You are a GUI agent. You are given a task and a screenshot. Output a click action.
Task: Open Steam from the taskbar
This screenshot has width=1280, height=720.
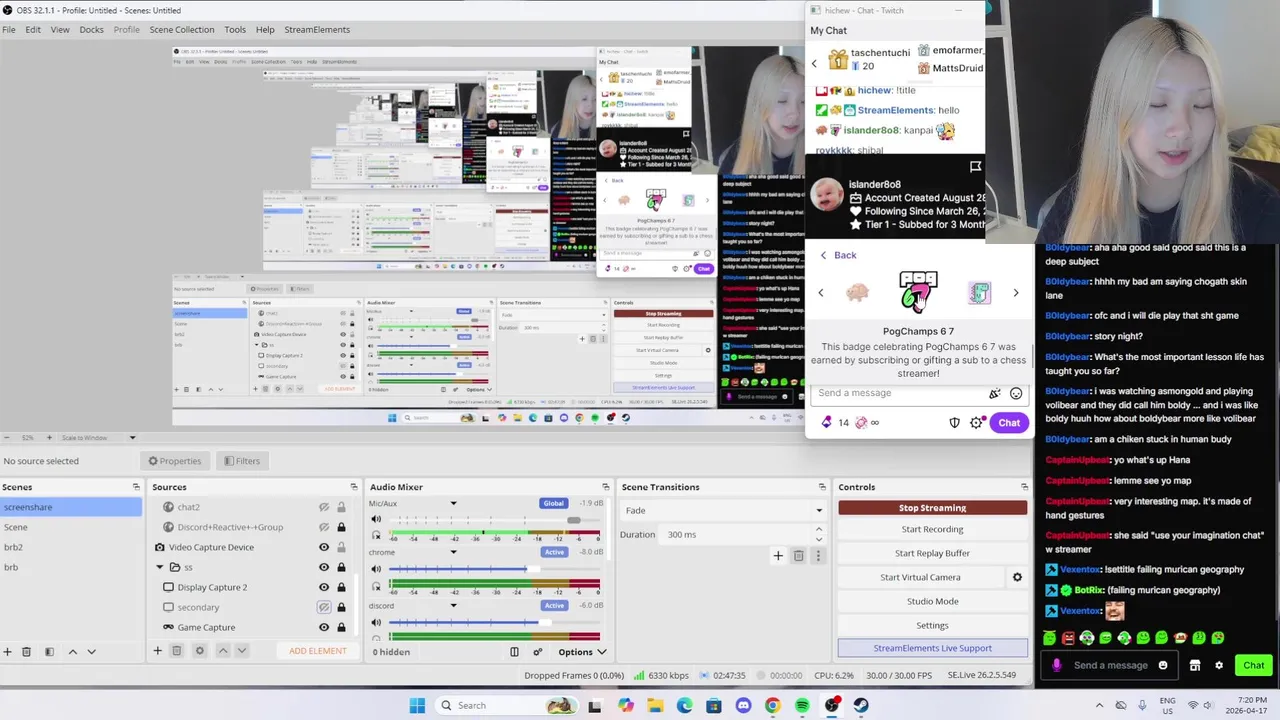click(x=861, y=706)
